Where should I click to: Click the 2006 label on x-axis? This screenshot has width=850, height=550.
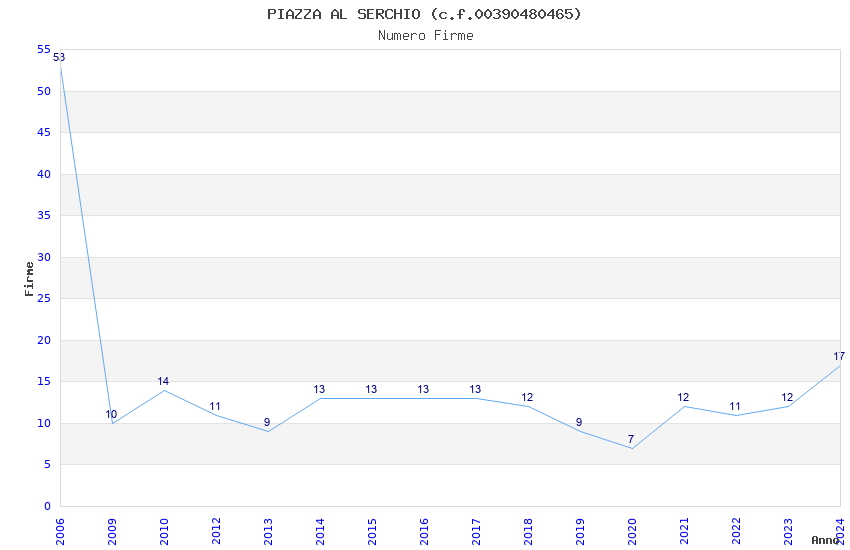click(x=60, y=527)
